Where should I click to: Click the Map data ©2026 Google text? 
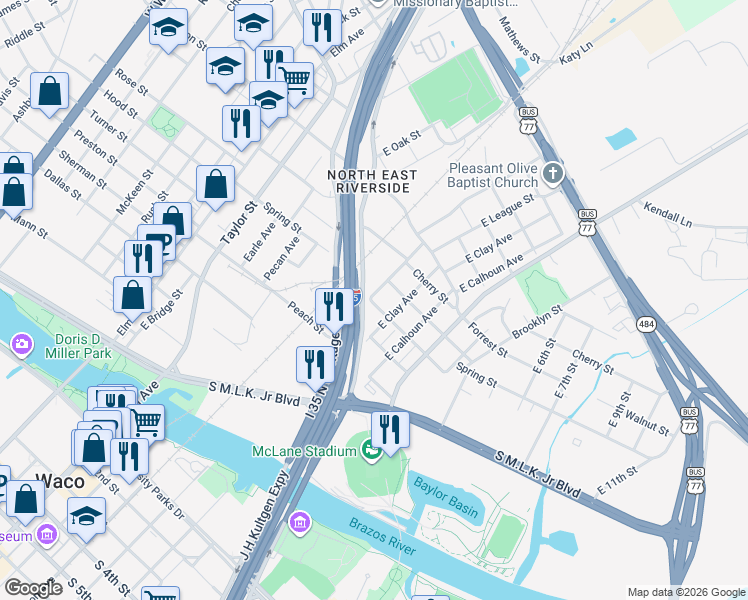pyautogui.click(x=686, y=592)
